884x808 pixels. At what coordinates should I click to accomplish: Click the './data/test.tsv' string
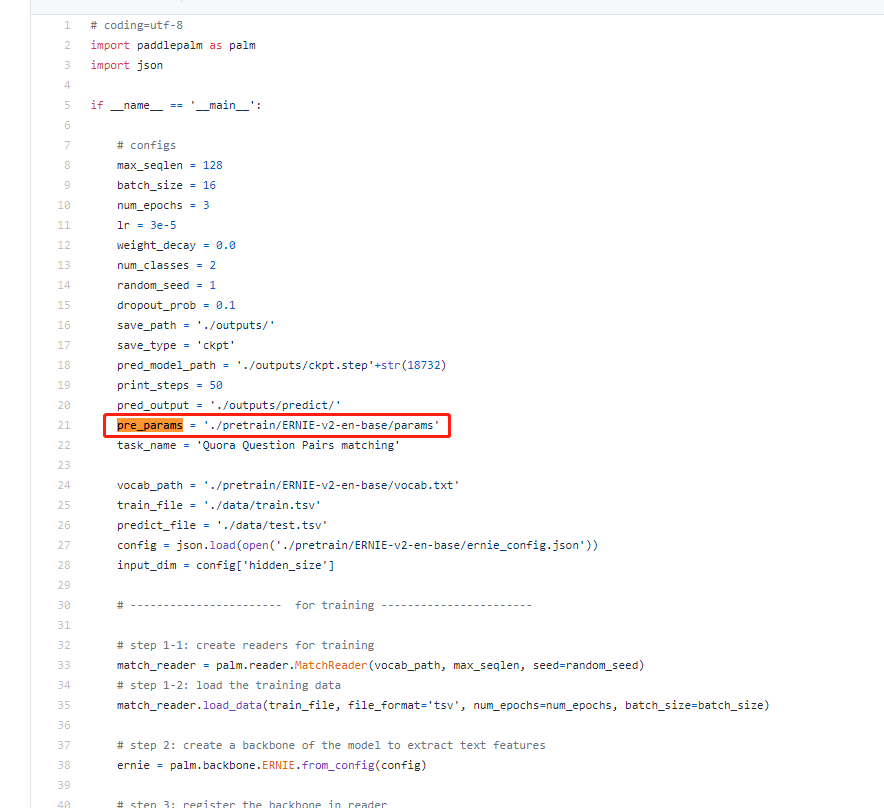pos(272,526)
